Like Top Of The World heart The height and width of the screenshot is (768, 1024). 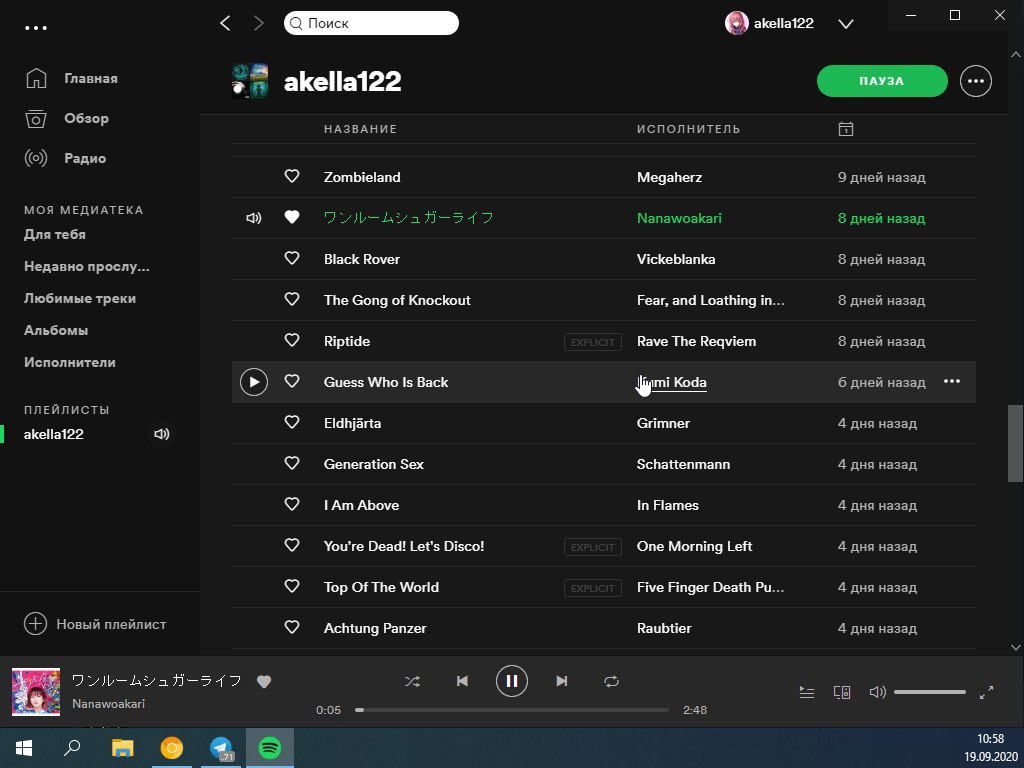coord(292,586)
